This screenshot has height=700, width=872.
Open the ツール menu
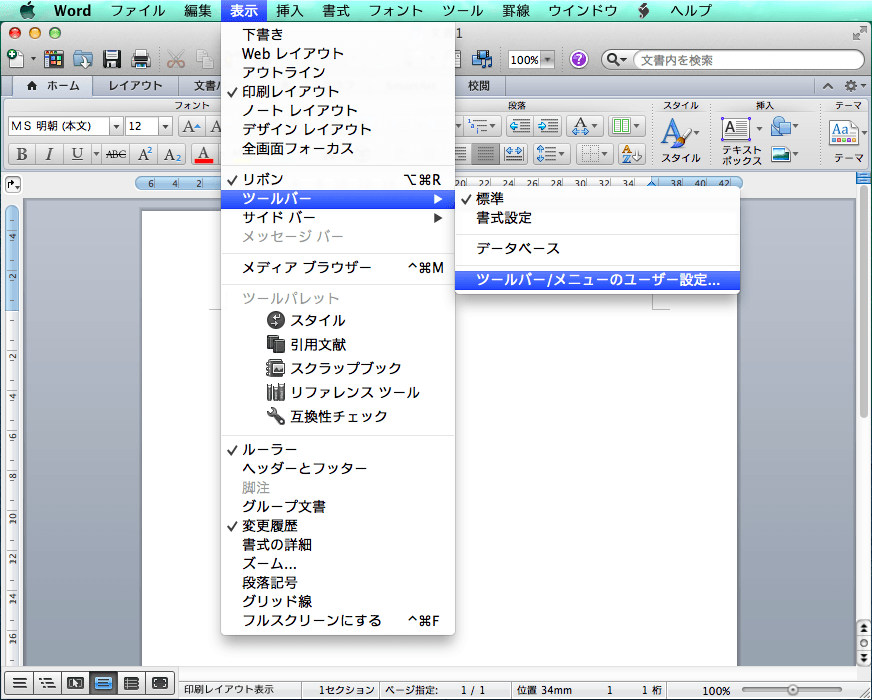(x=462, y=11)
